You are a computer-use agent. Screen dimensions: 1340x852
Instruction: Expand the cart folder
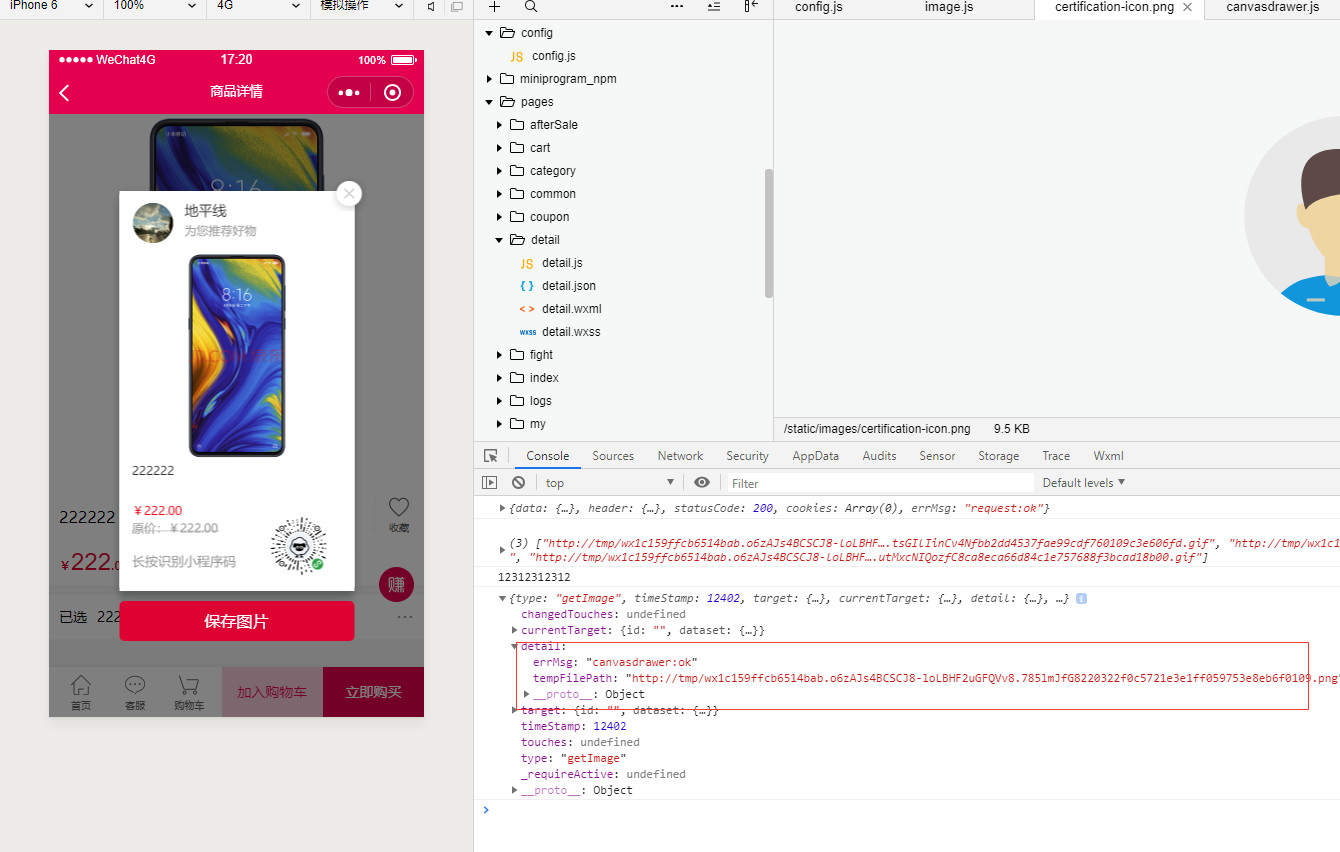tap(500, 148)
